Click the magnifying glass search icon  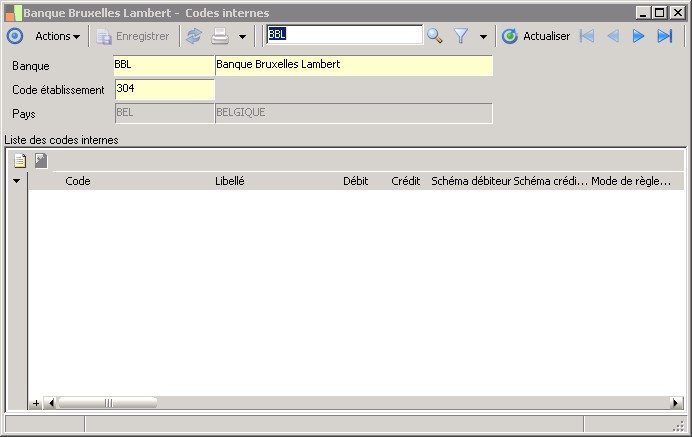(435, 36)
